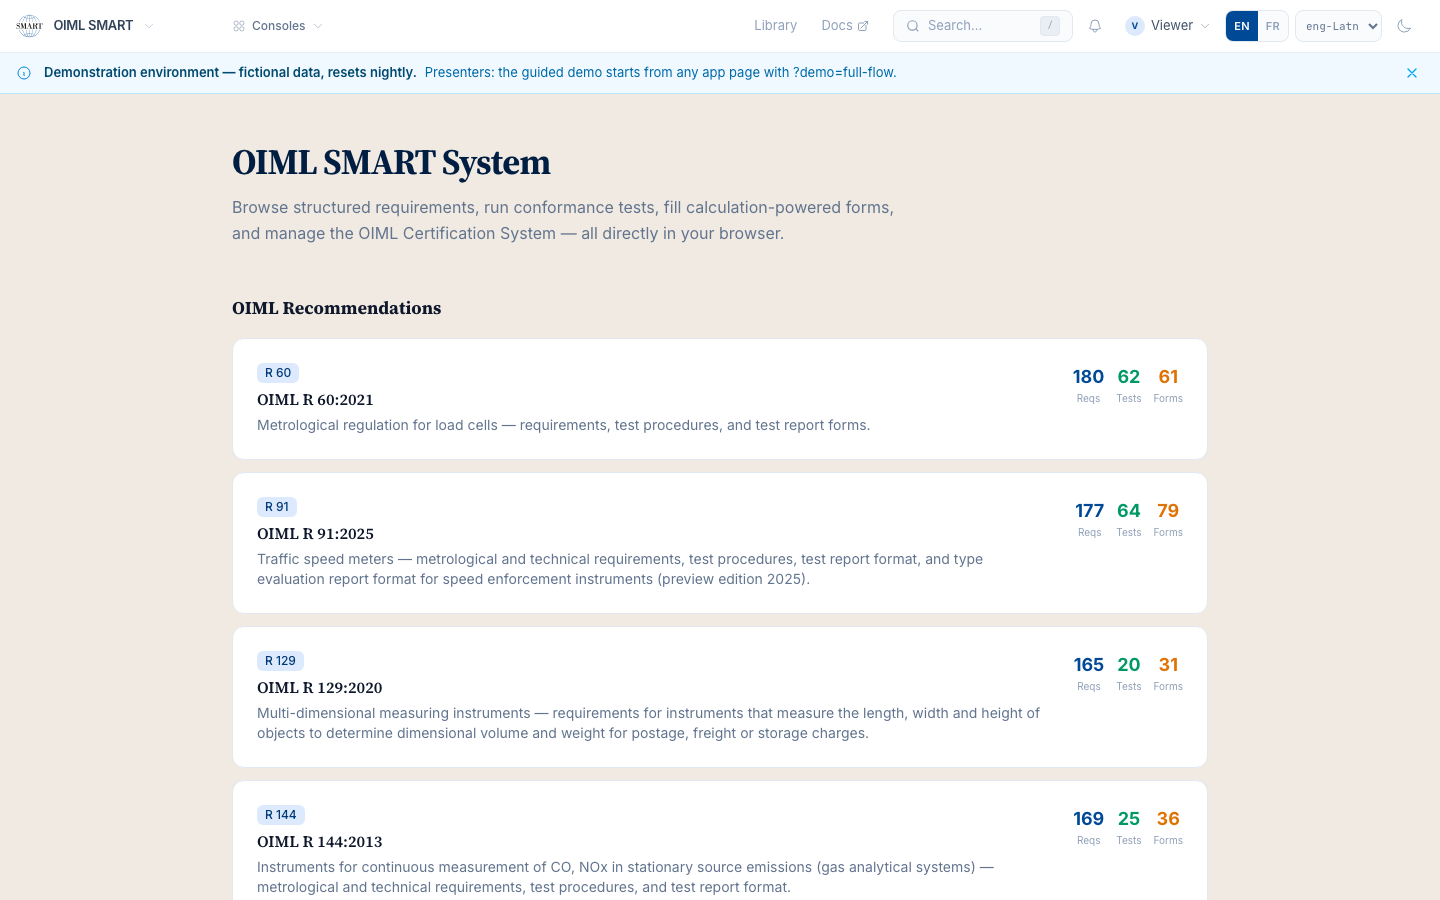Image resolution: width=1440 pixels, height=900 pixels.
Task: Open the Viewer role menu
Action: tap(1167, 26)
